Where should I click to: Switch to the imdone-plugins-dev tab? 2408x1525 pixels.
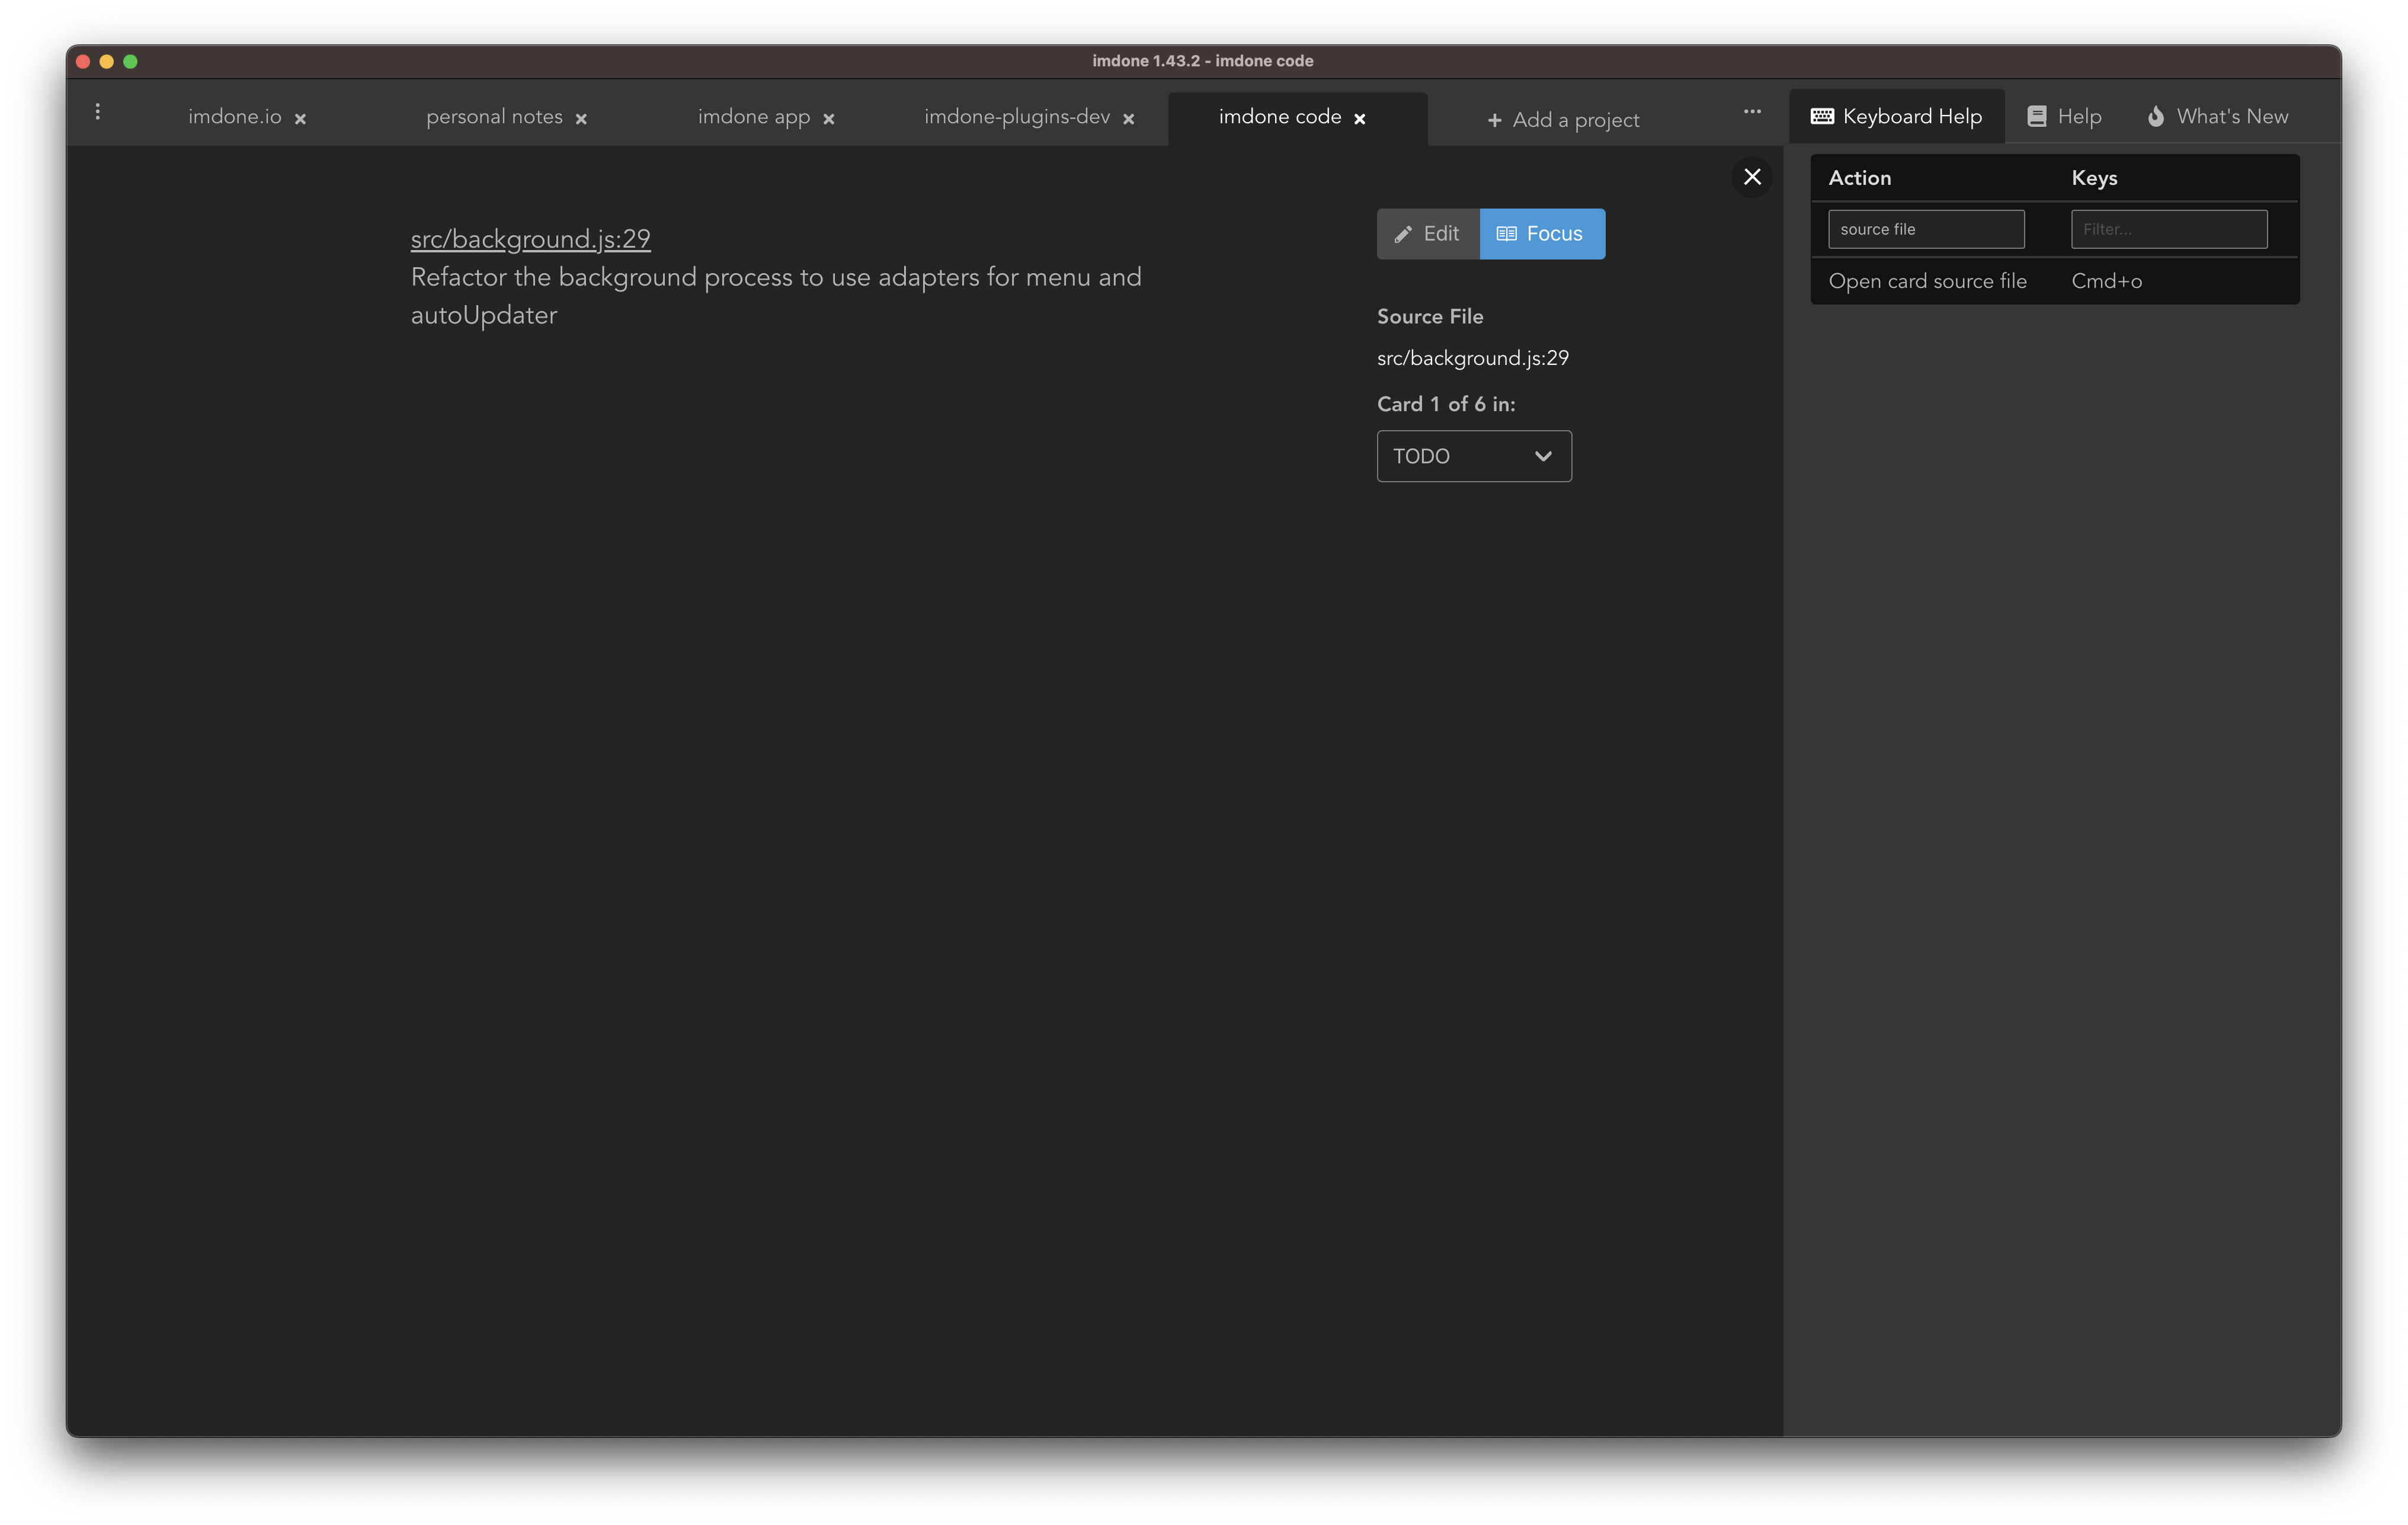tap(1017, 117)
